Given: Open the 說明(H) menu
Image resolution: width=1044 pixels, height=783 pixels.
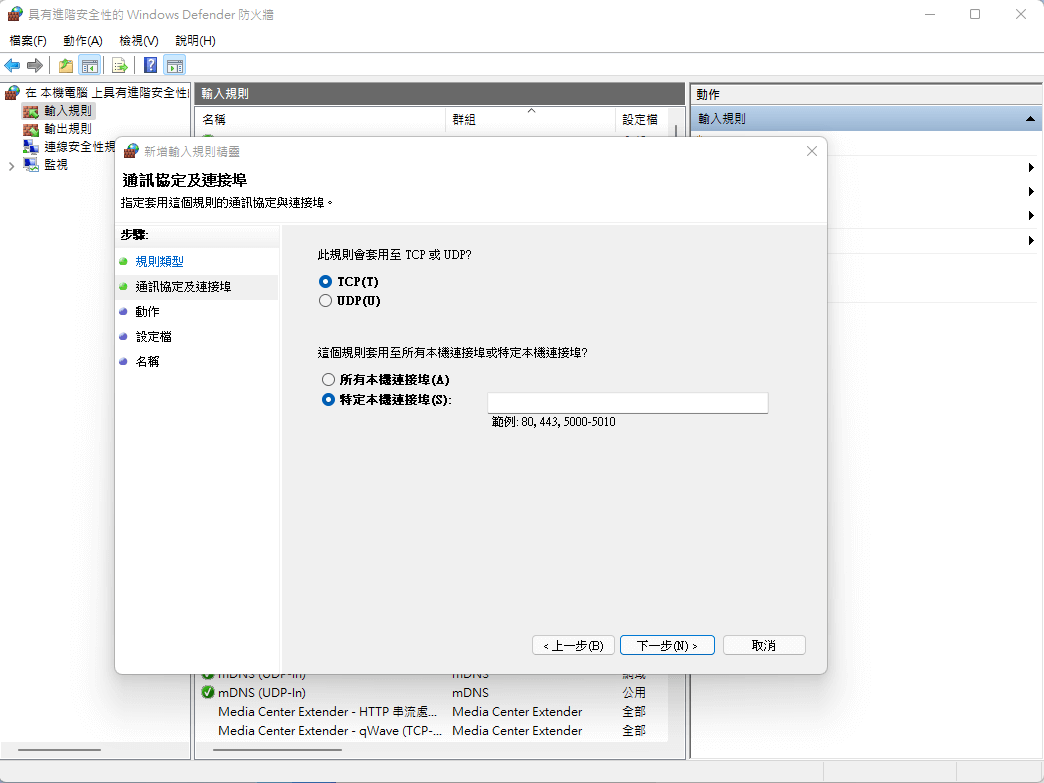Looking at the screenshot, I should [195, 41].
